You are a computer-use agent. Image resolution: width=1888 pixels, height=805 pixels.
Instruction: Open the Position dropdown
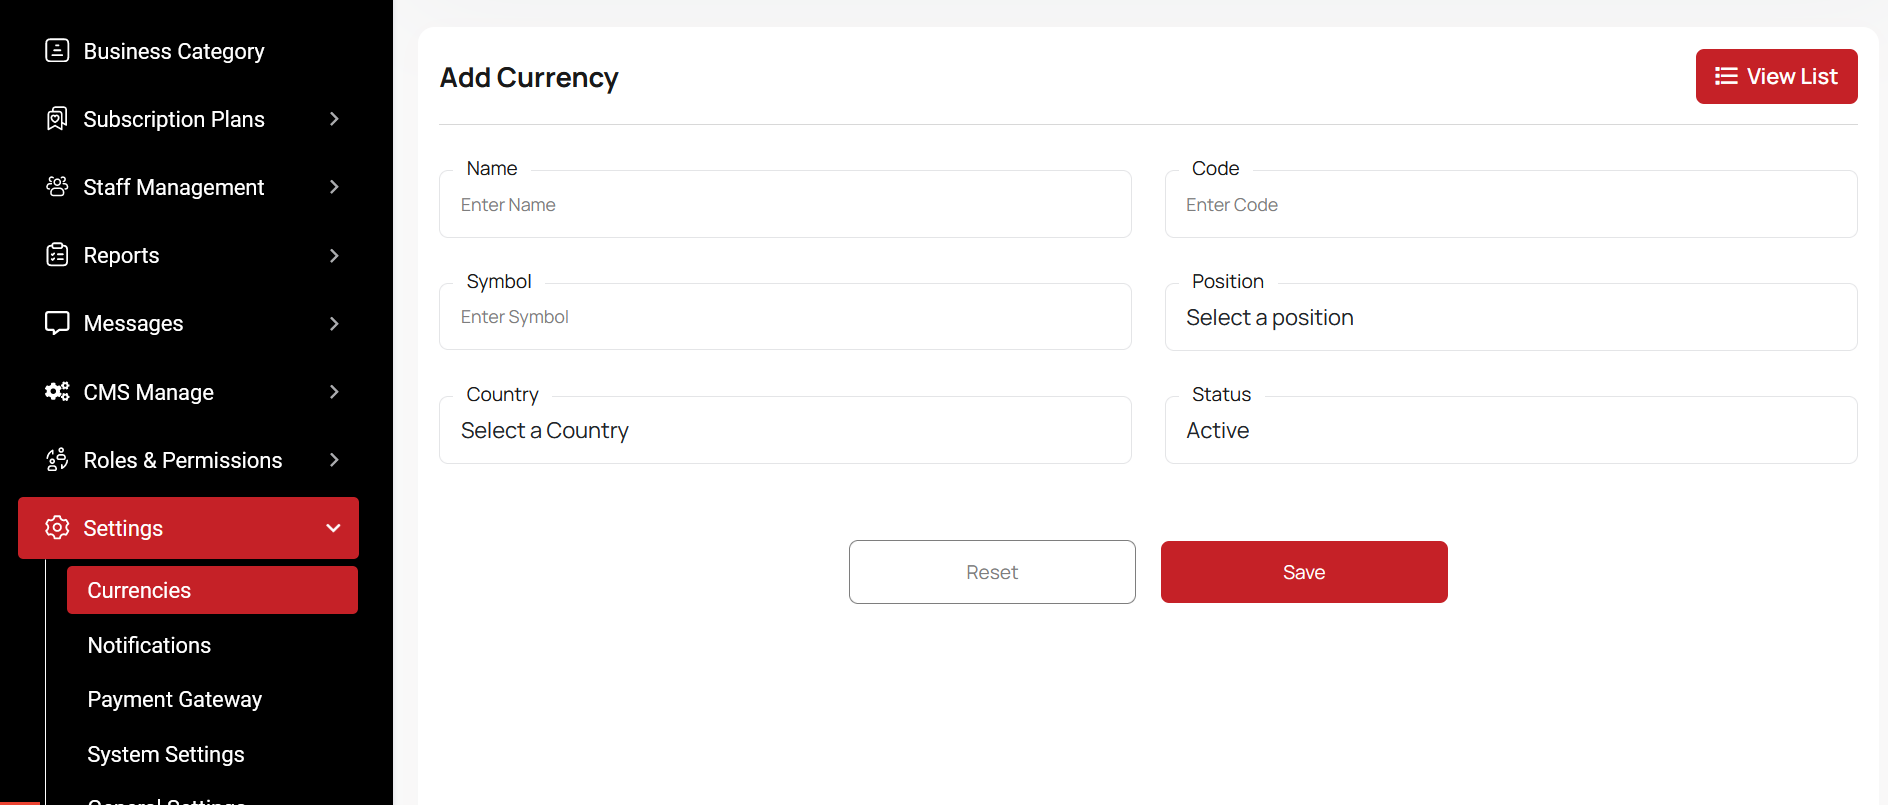click(x=1510, y=318)
